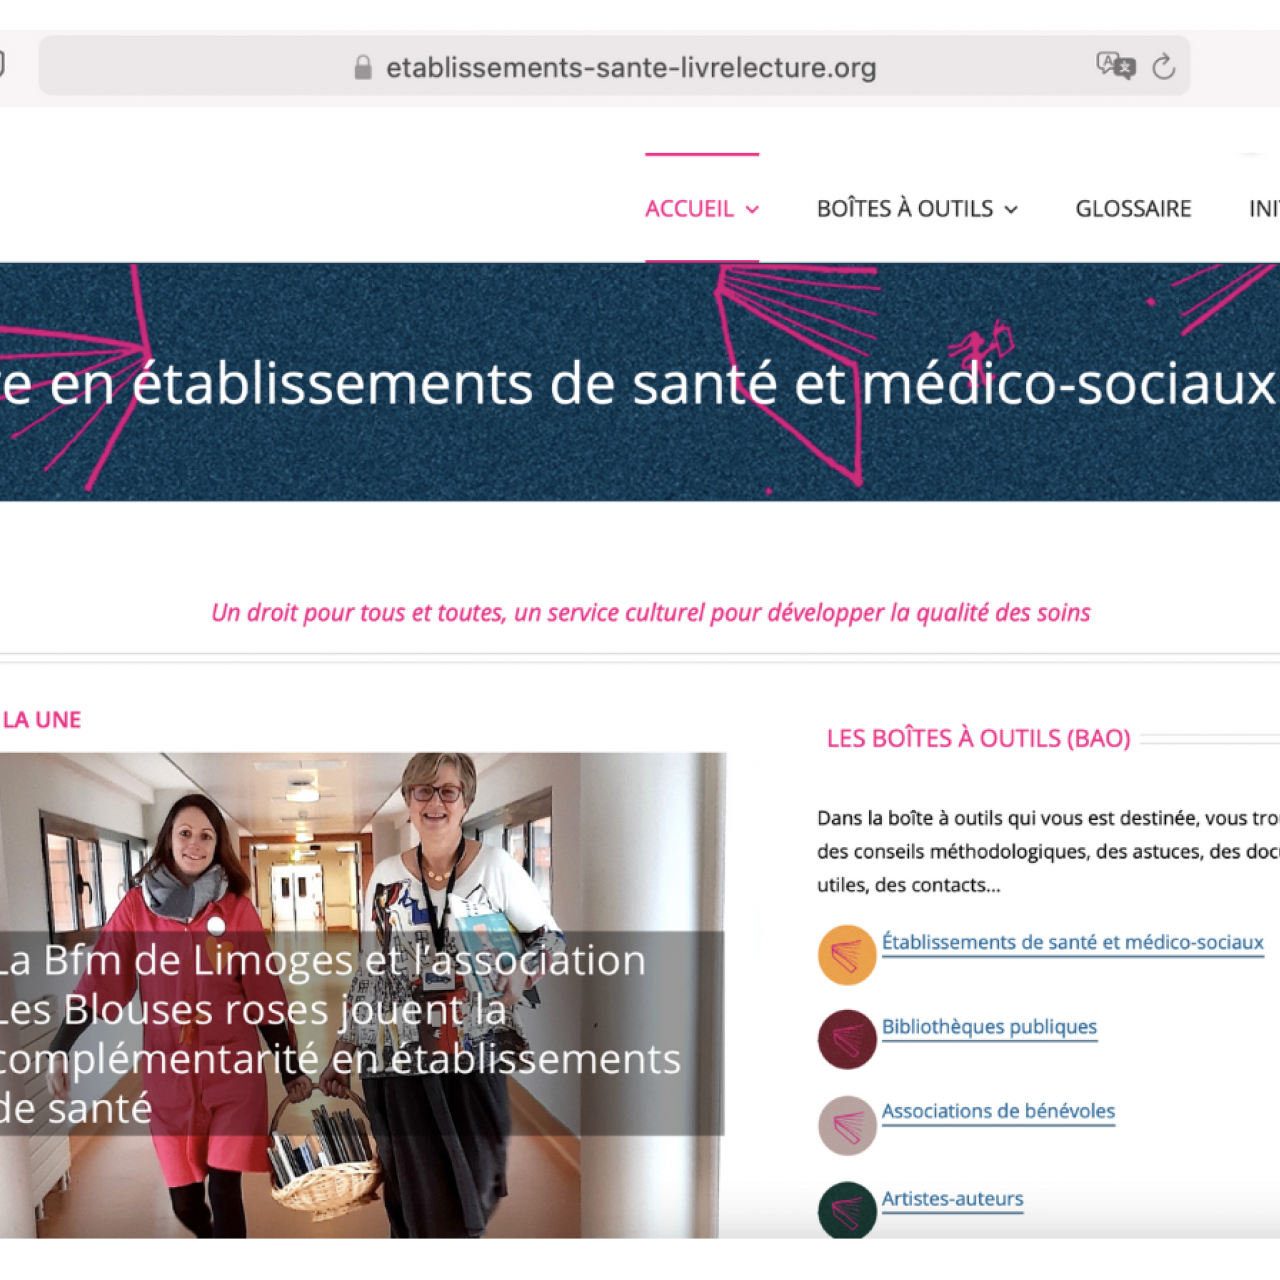Click the URL address field
The height and width of the screenshot is (1280, 1280).
[614, 67]
